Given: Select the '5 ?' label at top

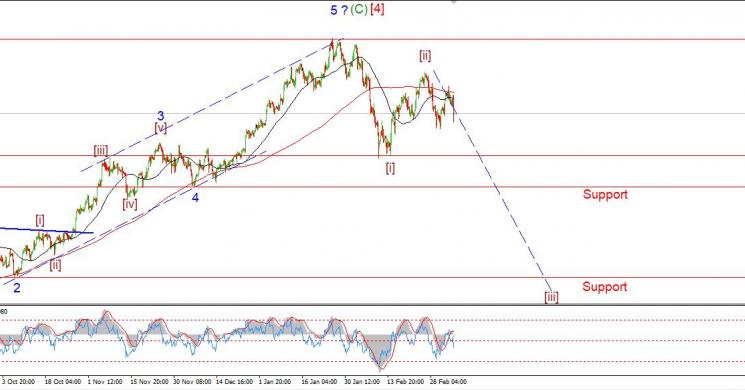Looking at the screenshot, I should tap(339, 10).
